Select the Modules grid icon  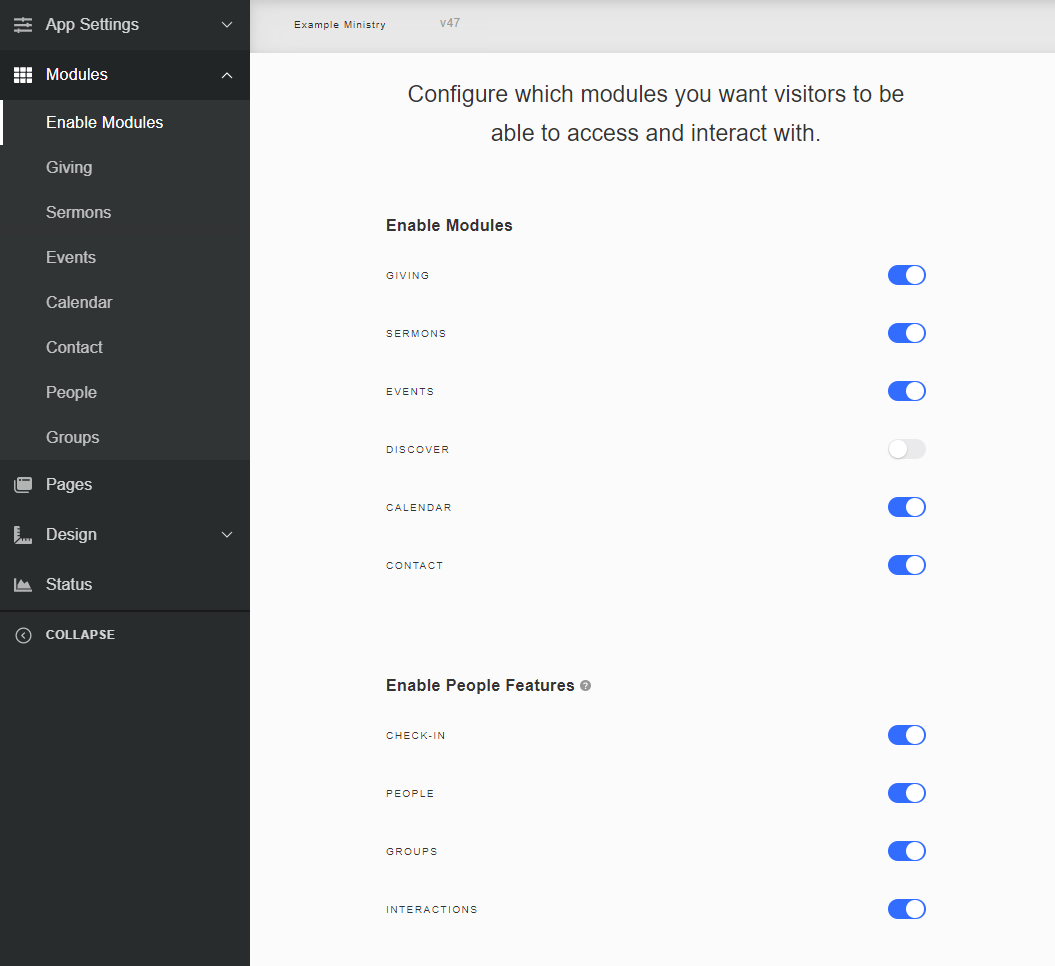22,75
